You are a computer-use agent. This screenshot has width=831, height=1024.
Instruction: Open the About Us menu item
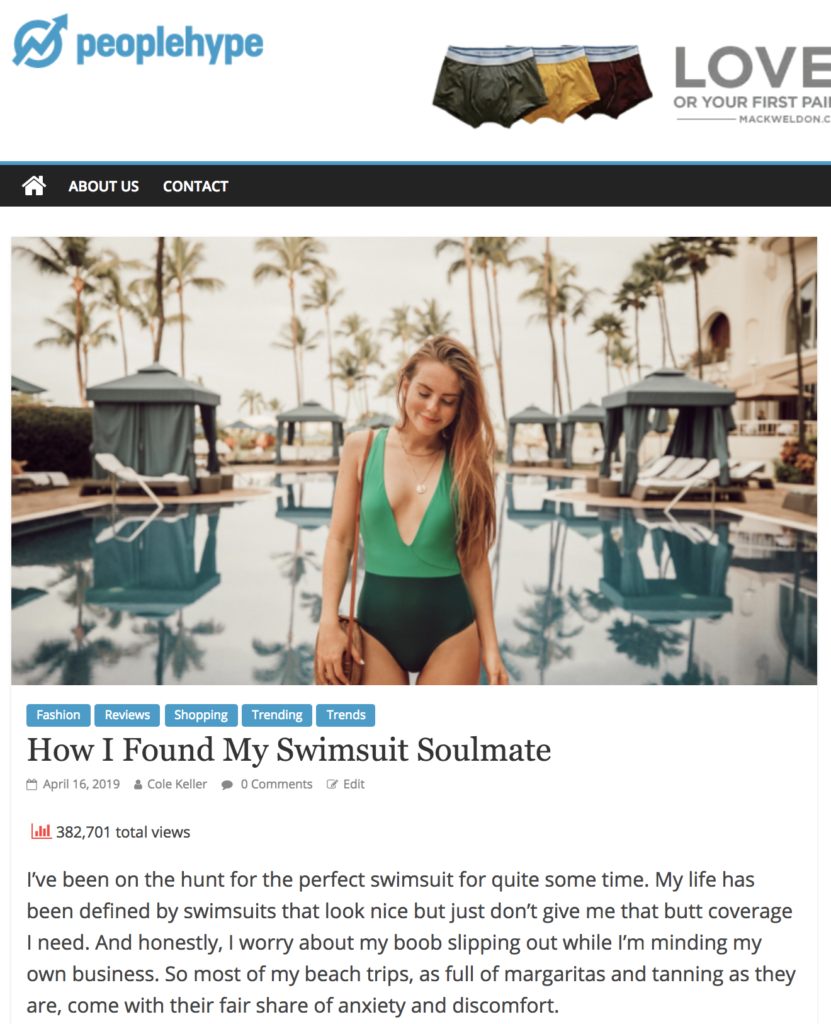(104, 186)
